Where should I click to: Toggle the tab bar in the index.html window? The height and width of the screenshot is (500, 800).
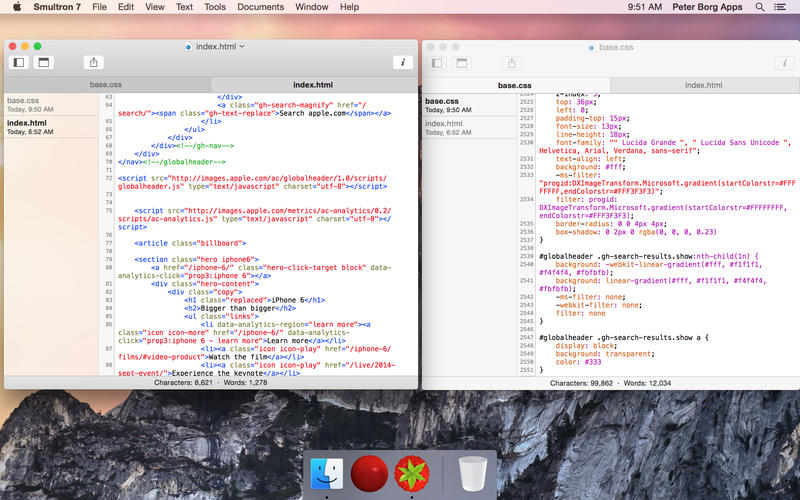point(43,62)
